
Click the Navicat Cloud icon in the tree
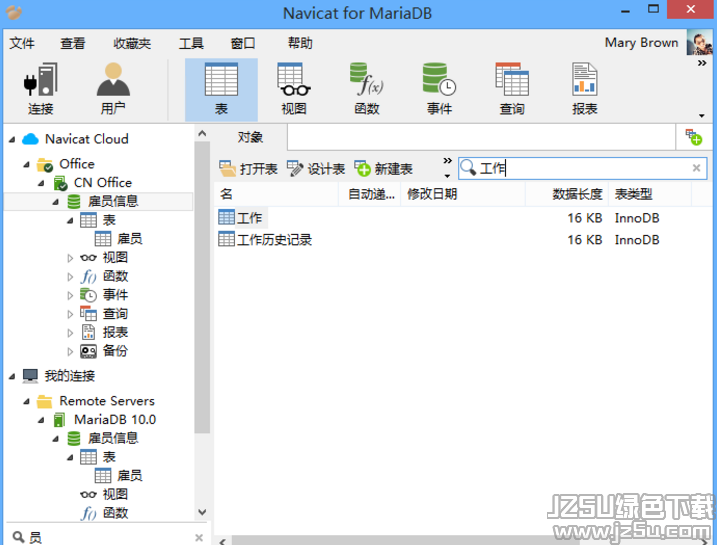point(30,139)
